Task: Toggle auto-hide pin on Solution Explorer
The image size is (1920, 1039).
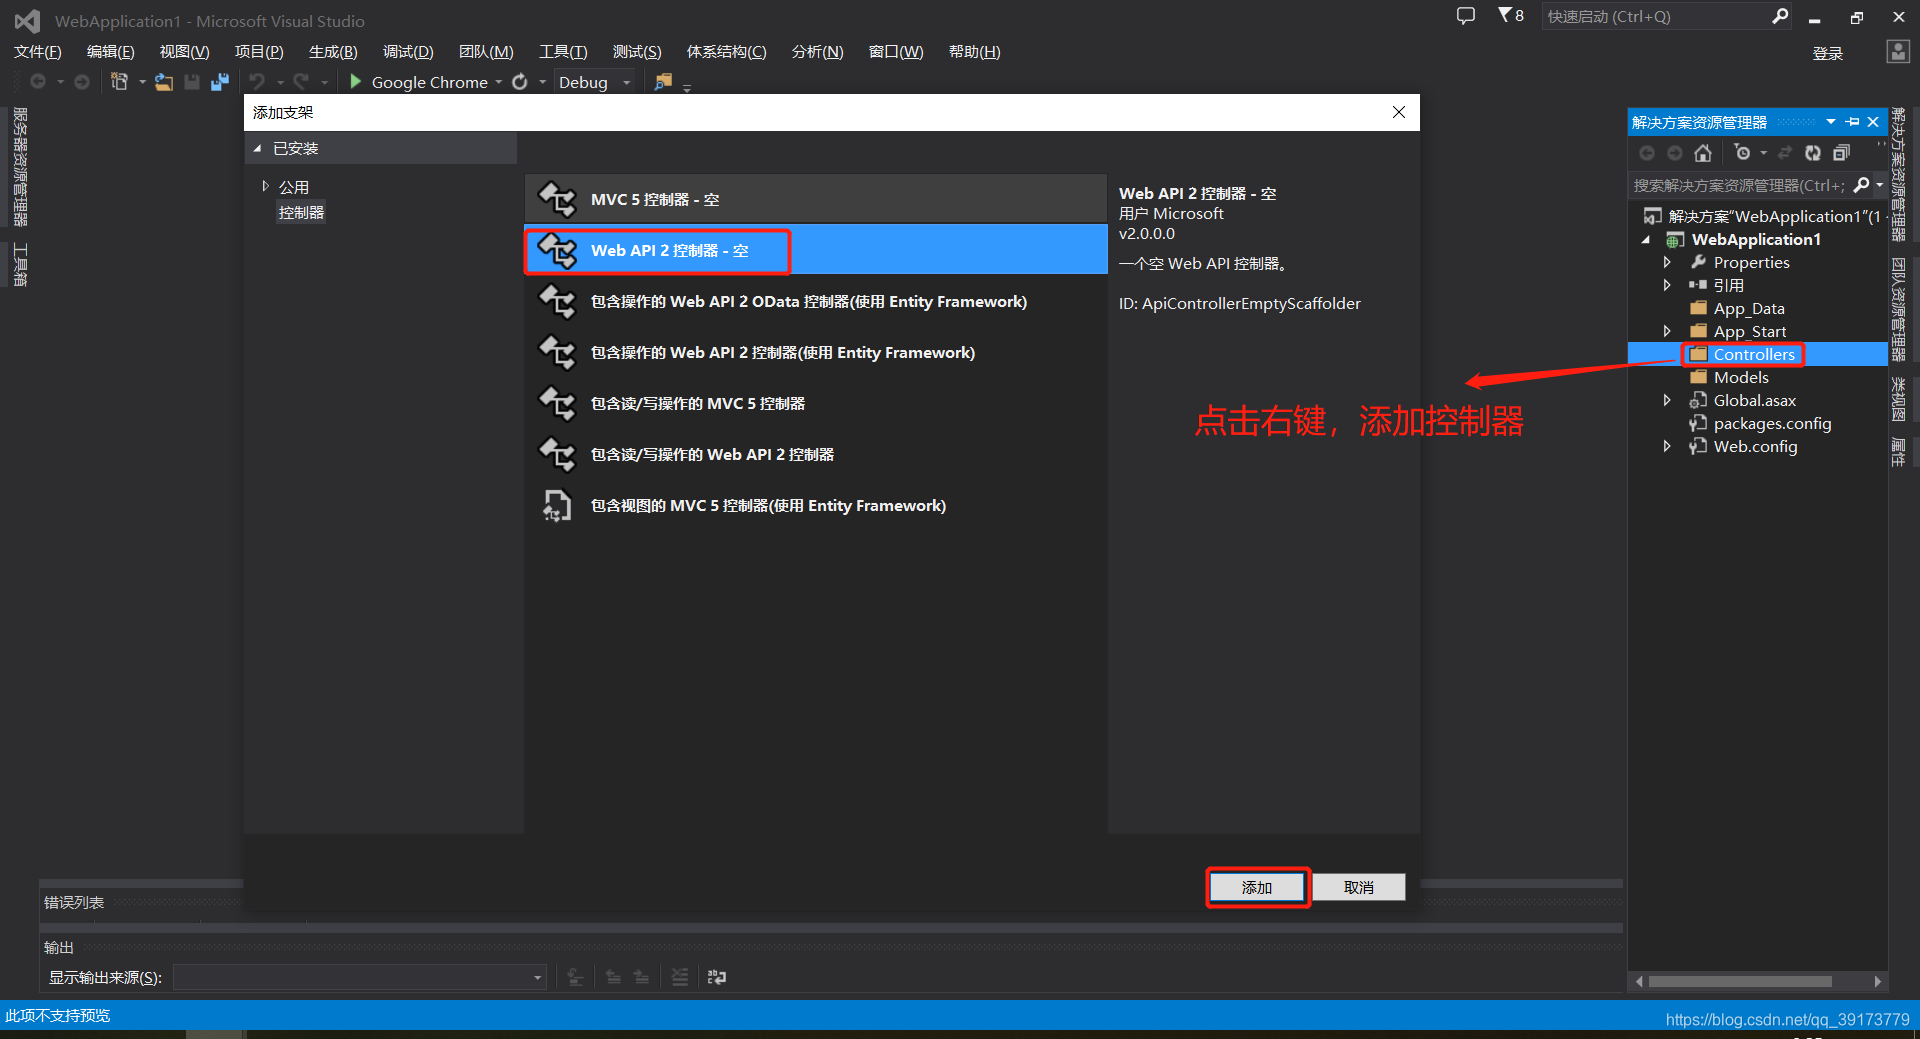Action: coord(1853,122)
